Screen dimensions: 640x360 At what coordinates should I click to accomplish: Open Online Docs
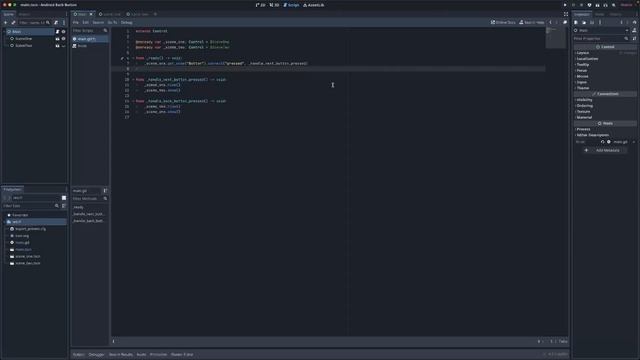click(x=503, y=22)
